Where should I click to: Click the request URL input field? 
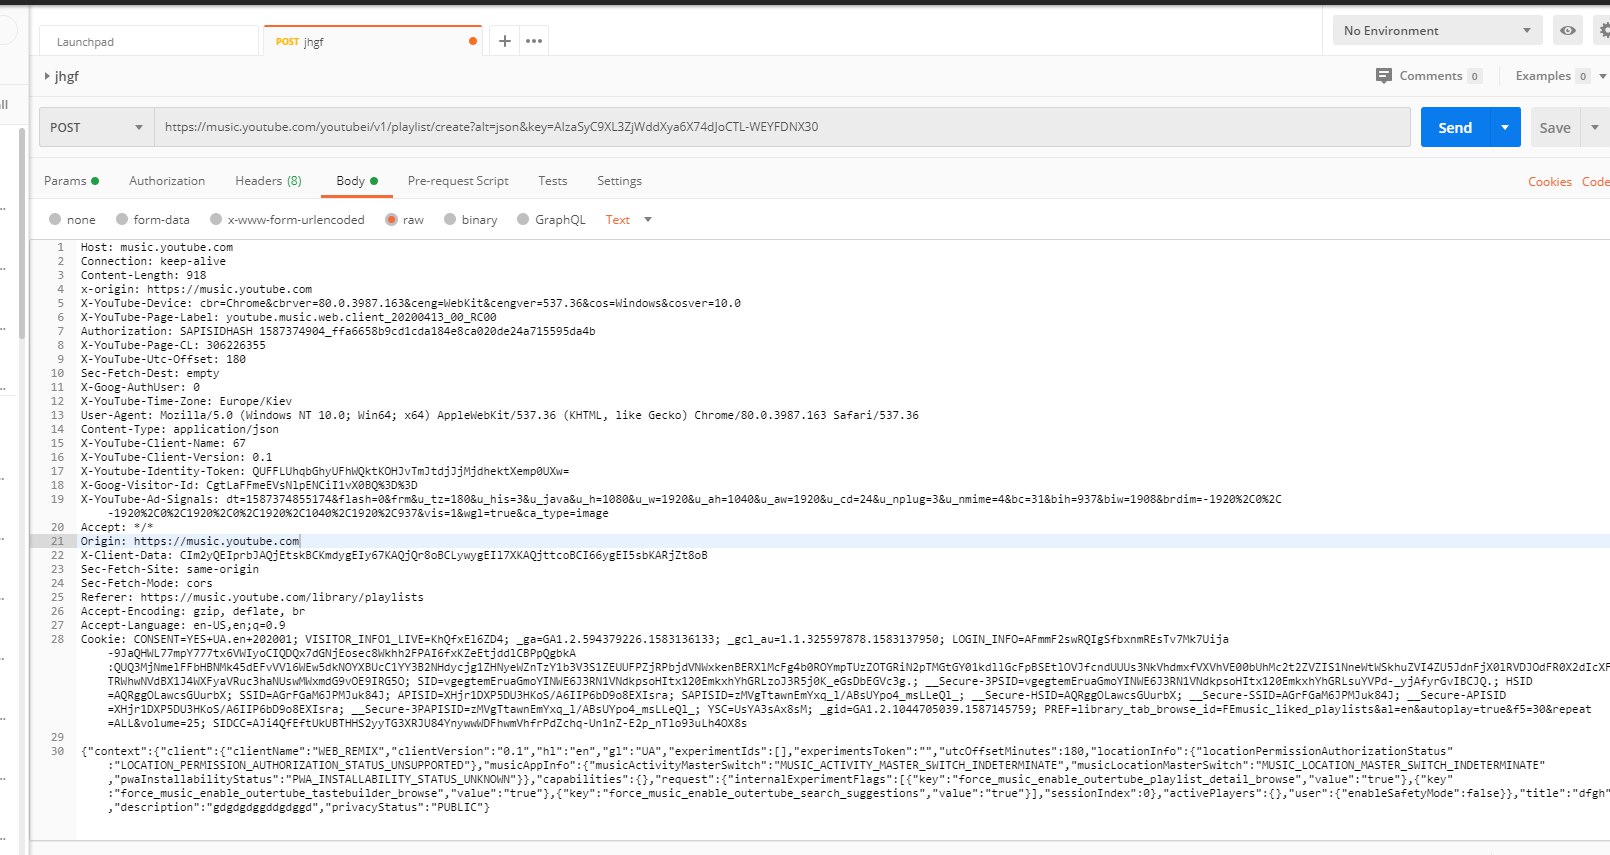[x=782, y=127]
